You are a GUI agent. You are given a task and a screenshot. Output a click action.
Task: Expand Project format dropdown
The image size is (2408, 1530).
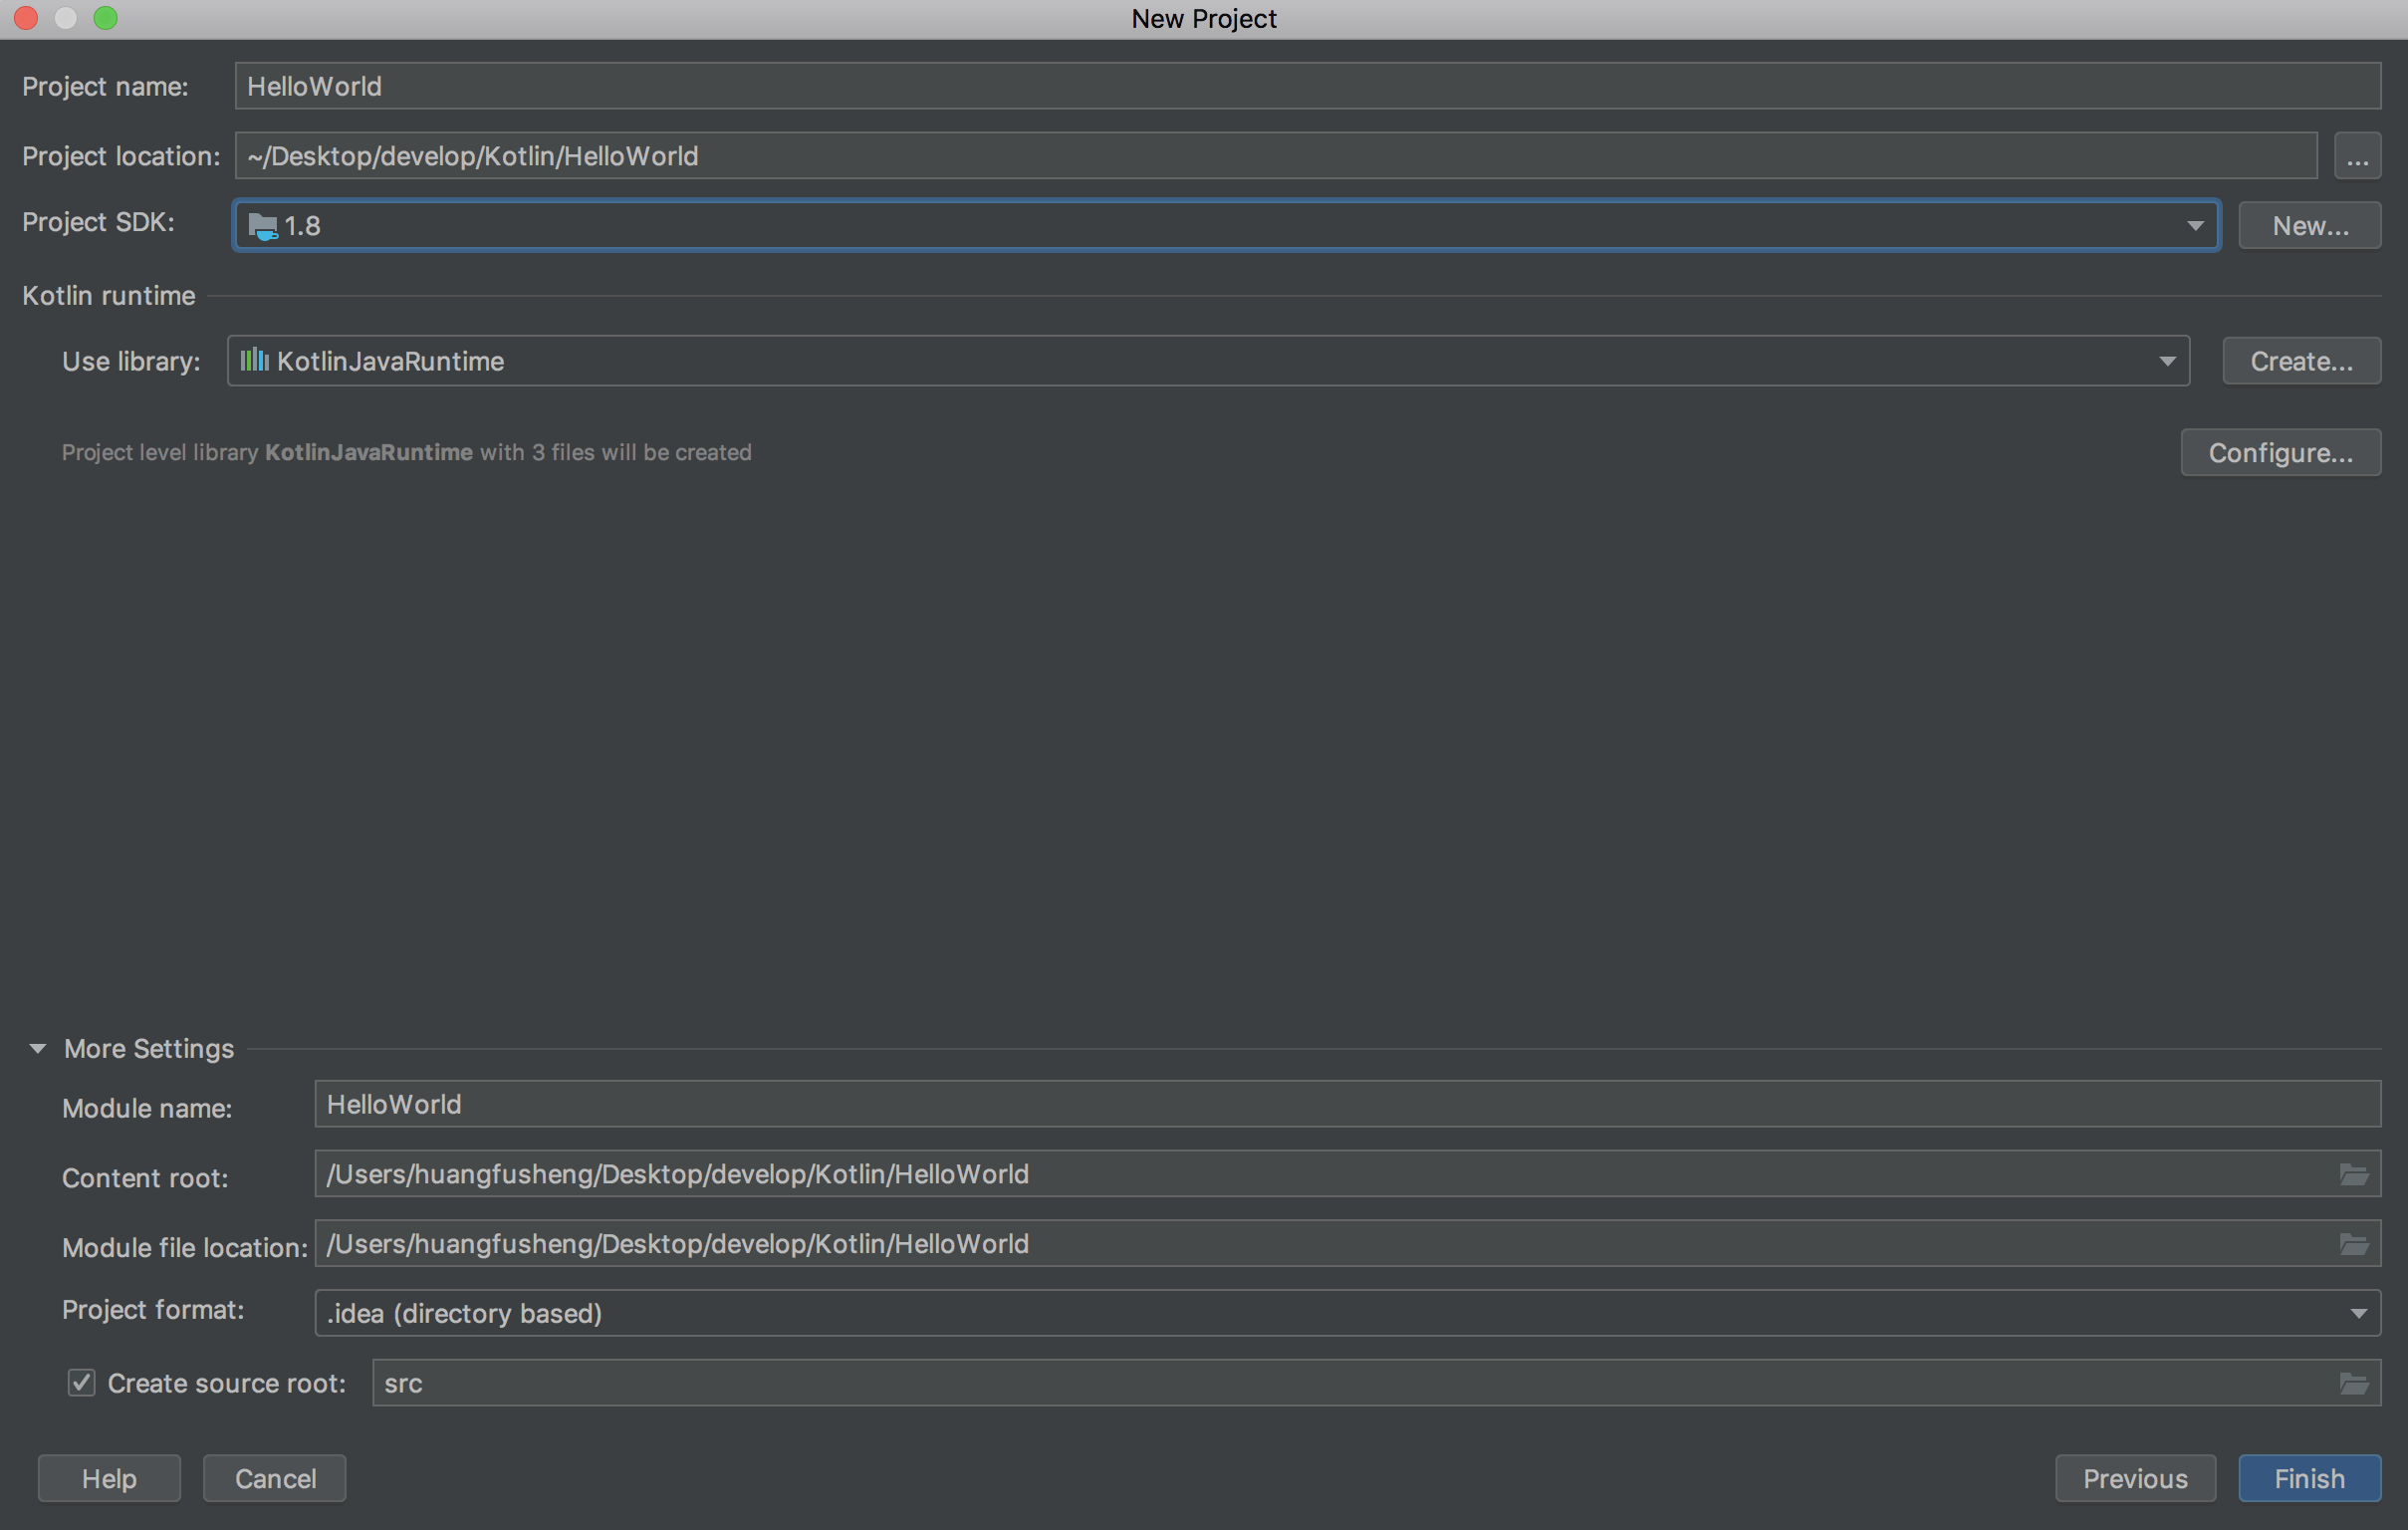pos(2357,1313)
